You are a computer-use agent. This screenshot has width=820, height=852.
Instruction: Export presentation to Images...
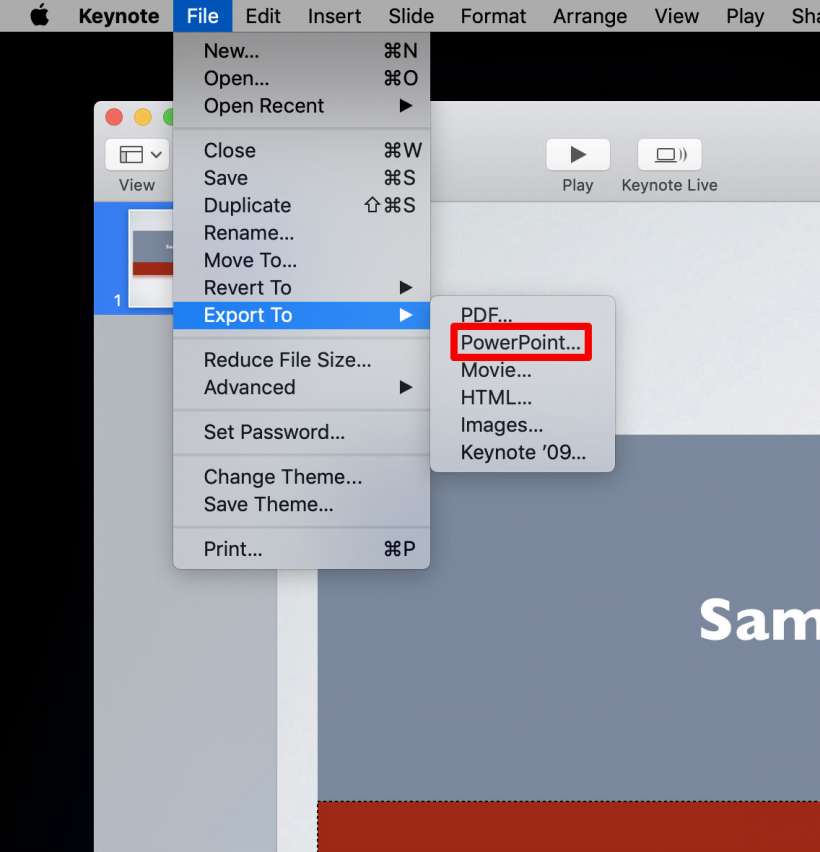coord(522,425)
